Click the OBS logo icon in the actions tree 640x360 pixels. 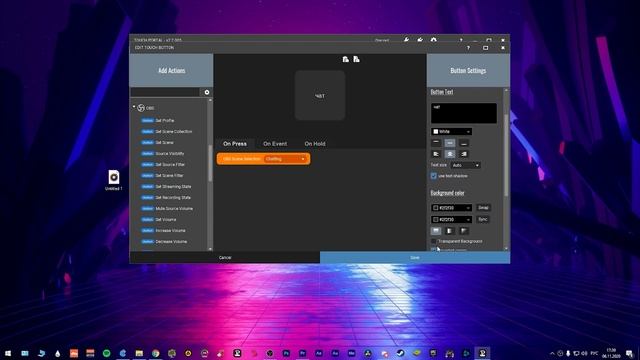click(141, 108)
